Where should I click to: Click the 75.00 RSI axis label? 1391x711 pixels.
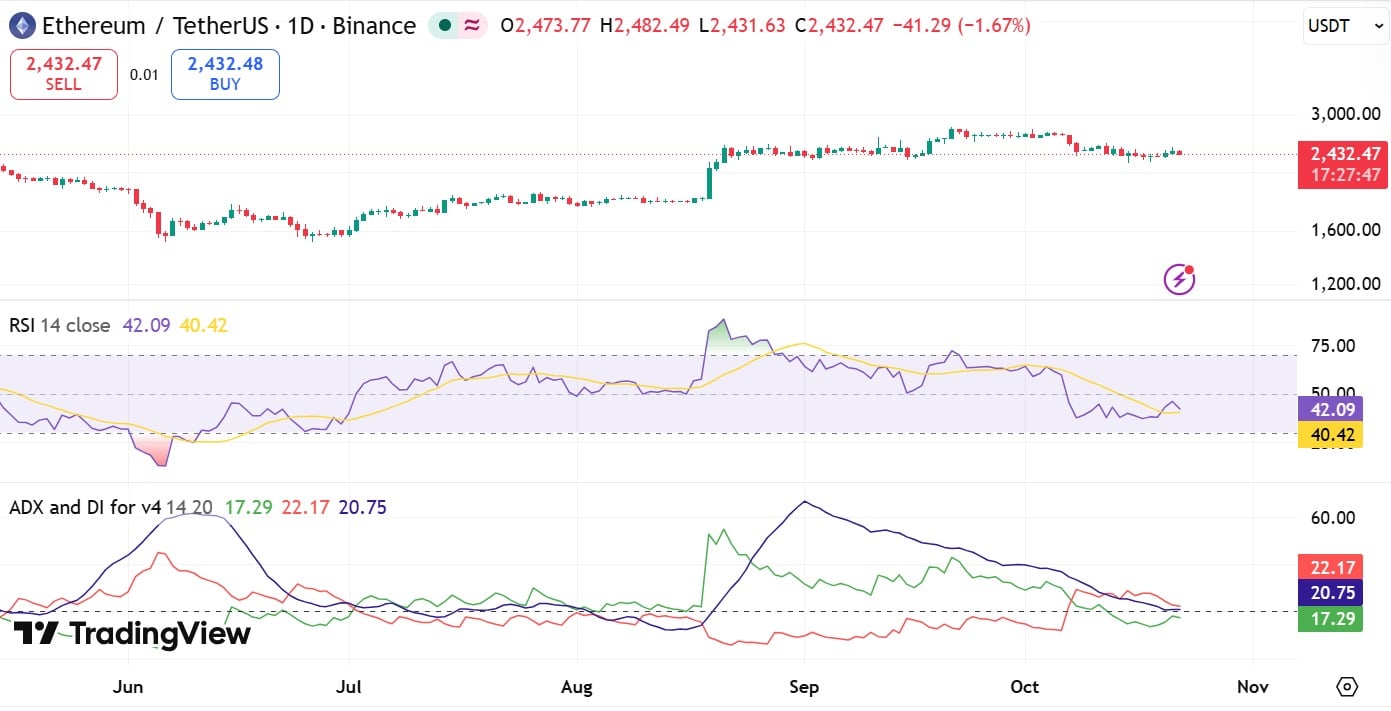[x=1332, y=346]
